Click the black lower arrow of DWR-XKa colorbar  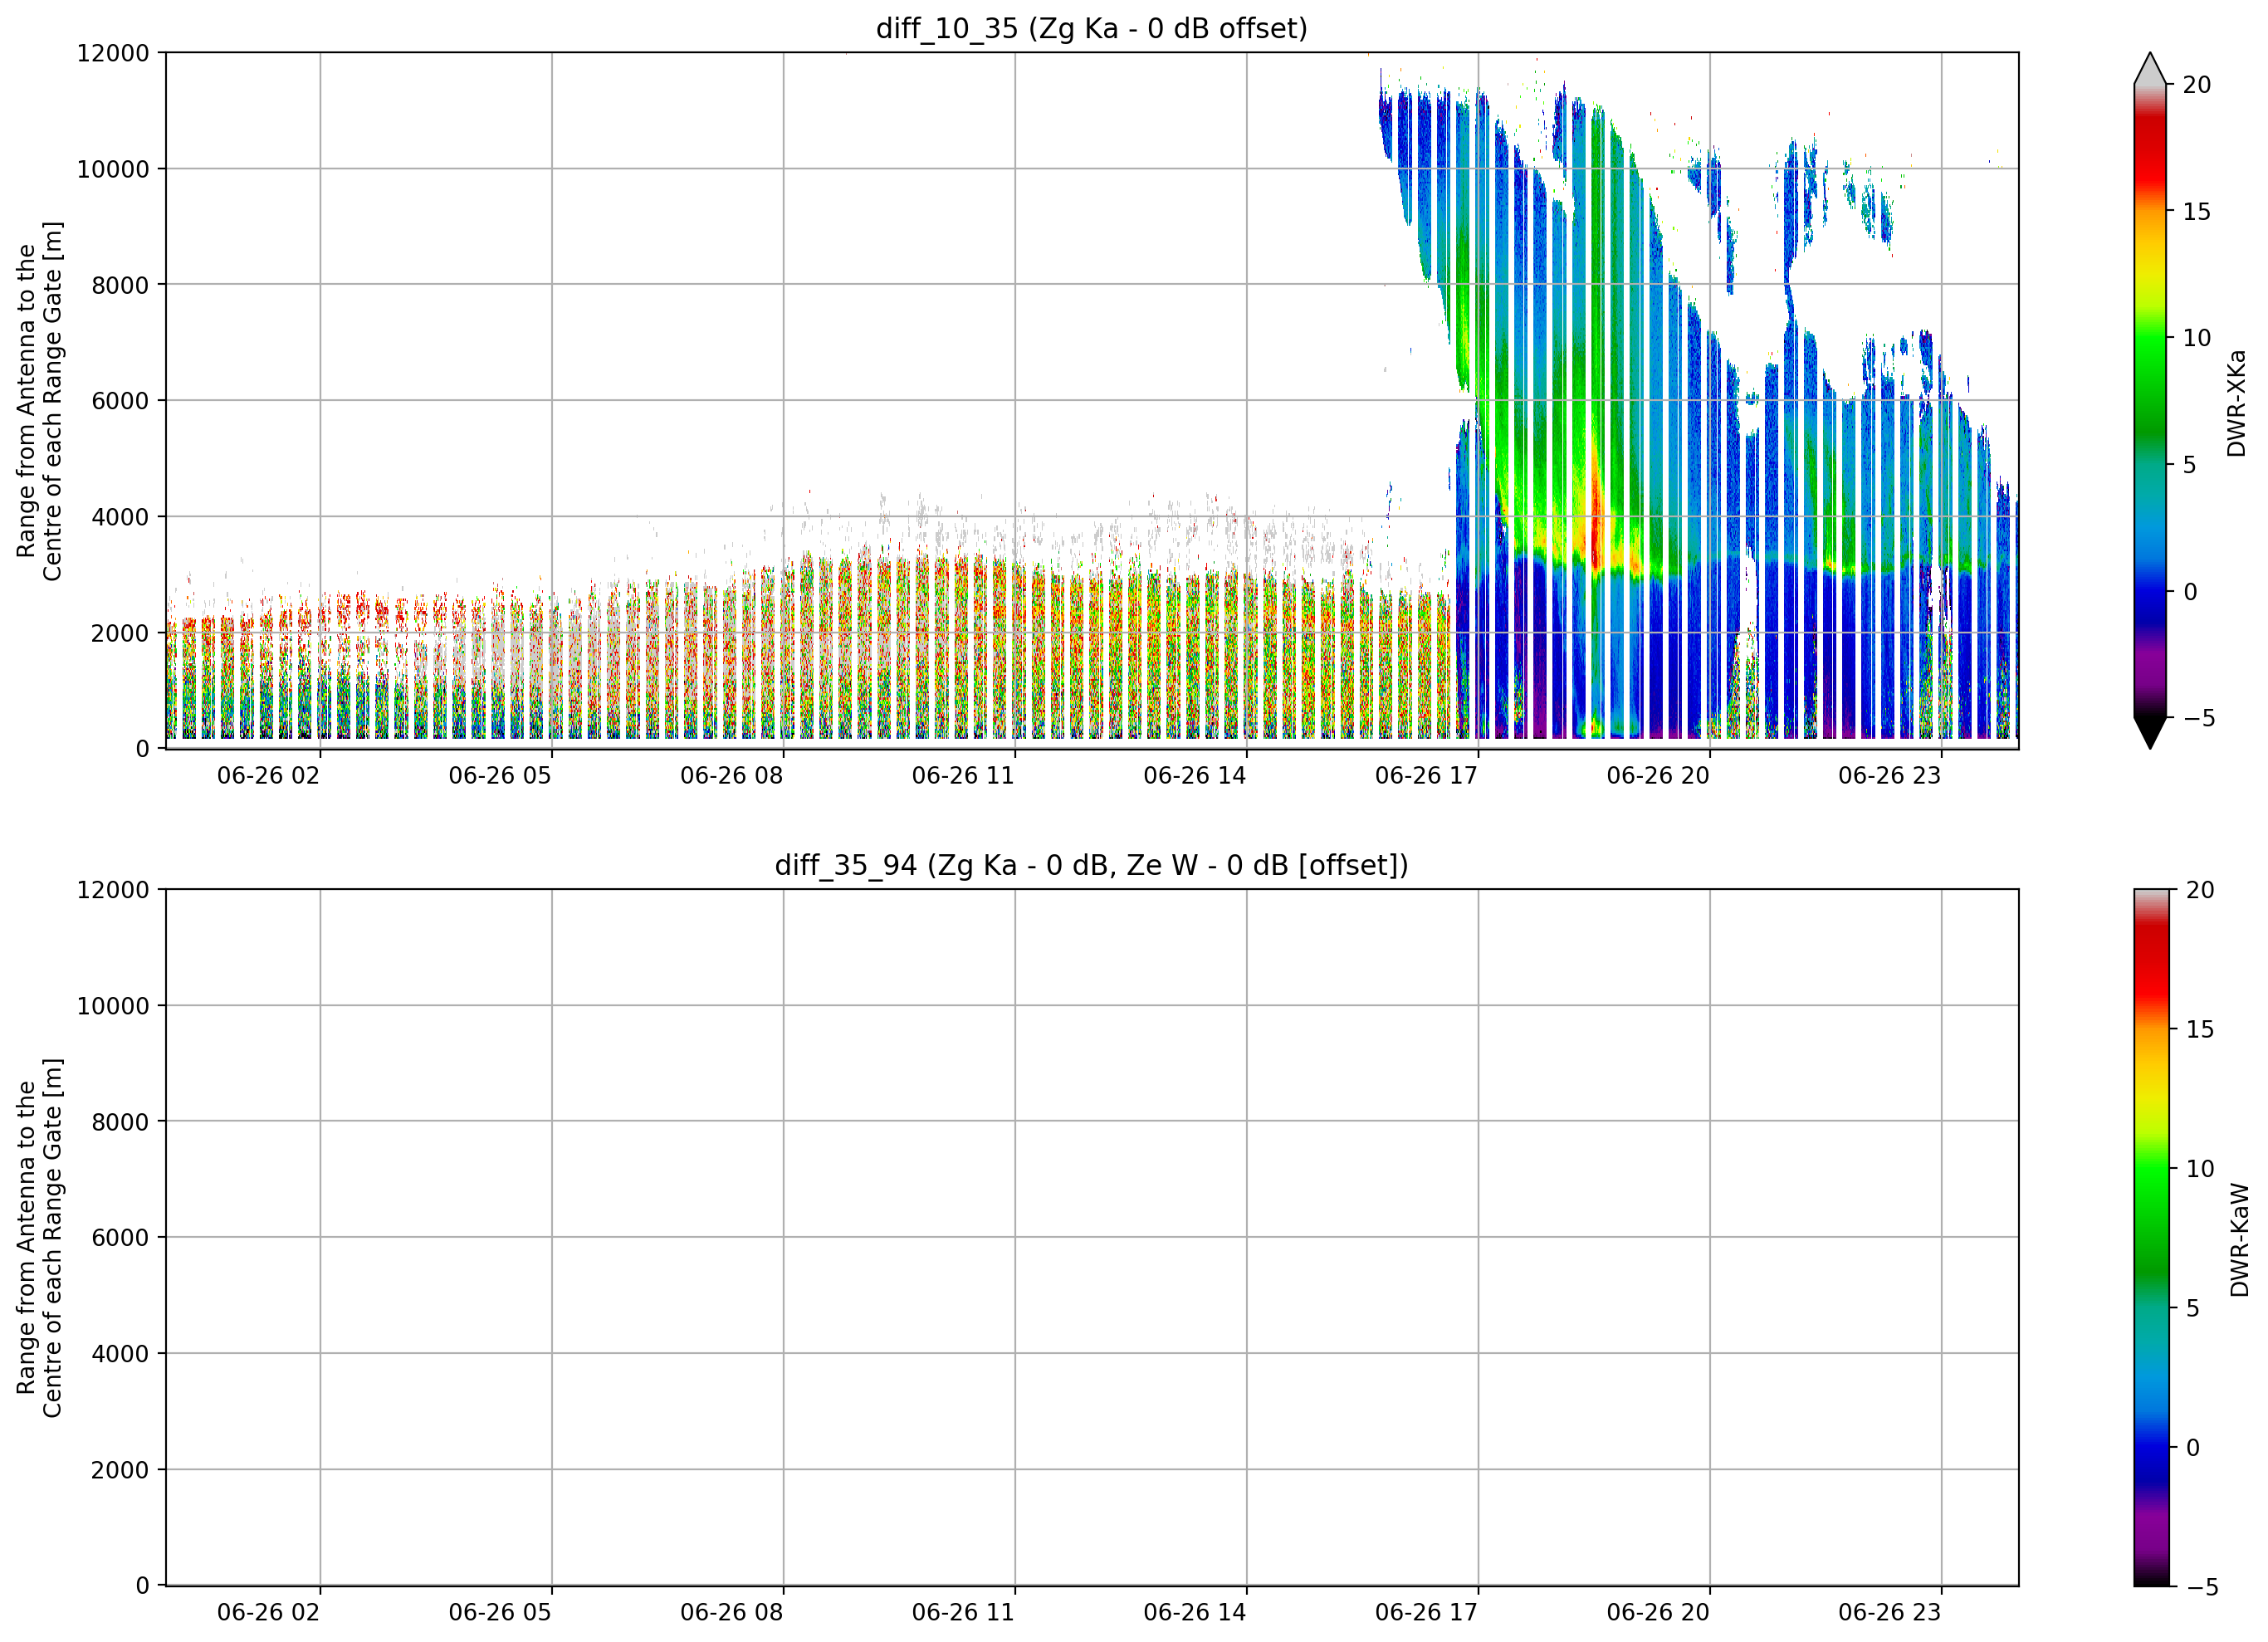2150,732
